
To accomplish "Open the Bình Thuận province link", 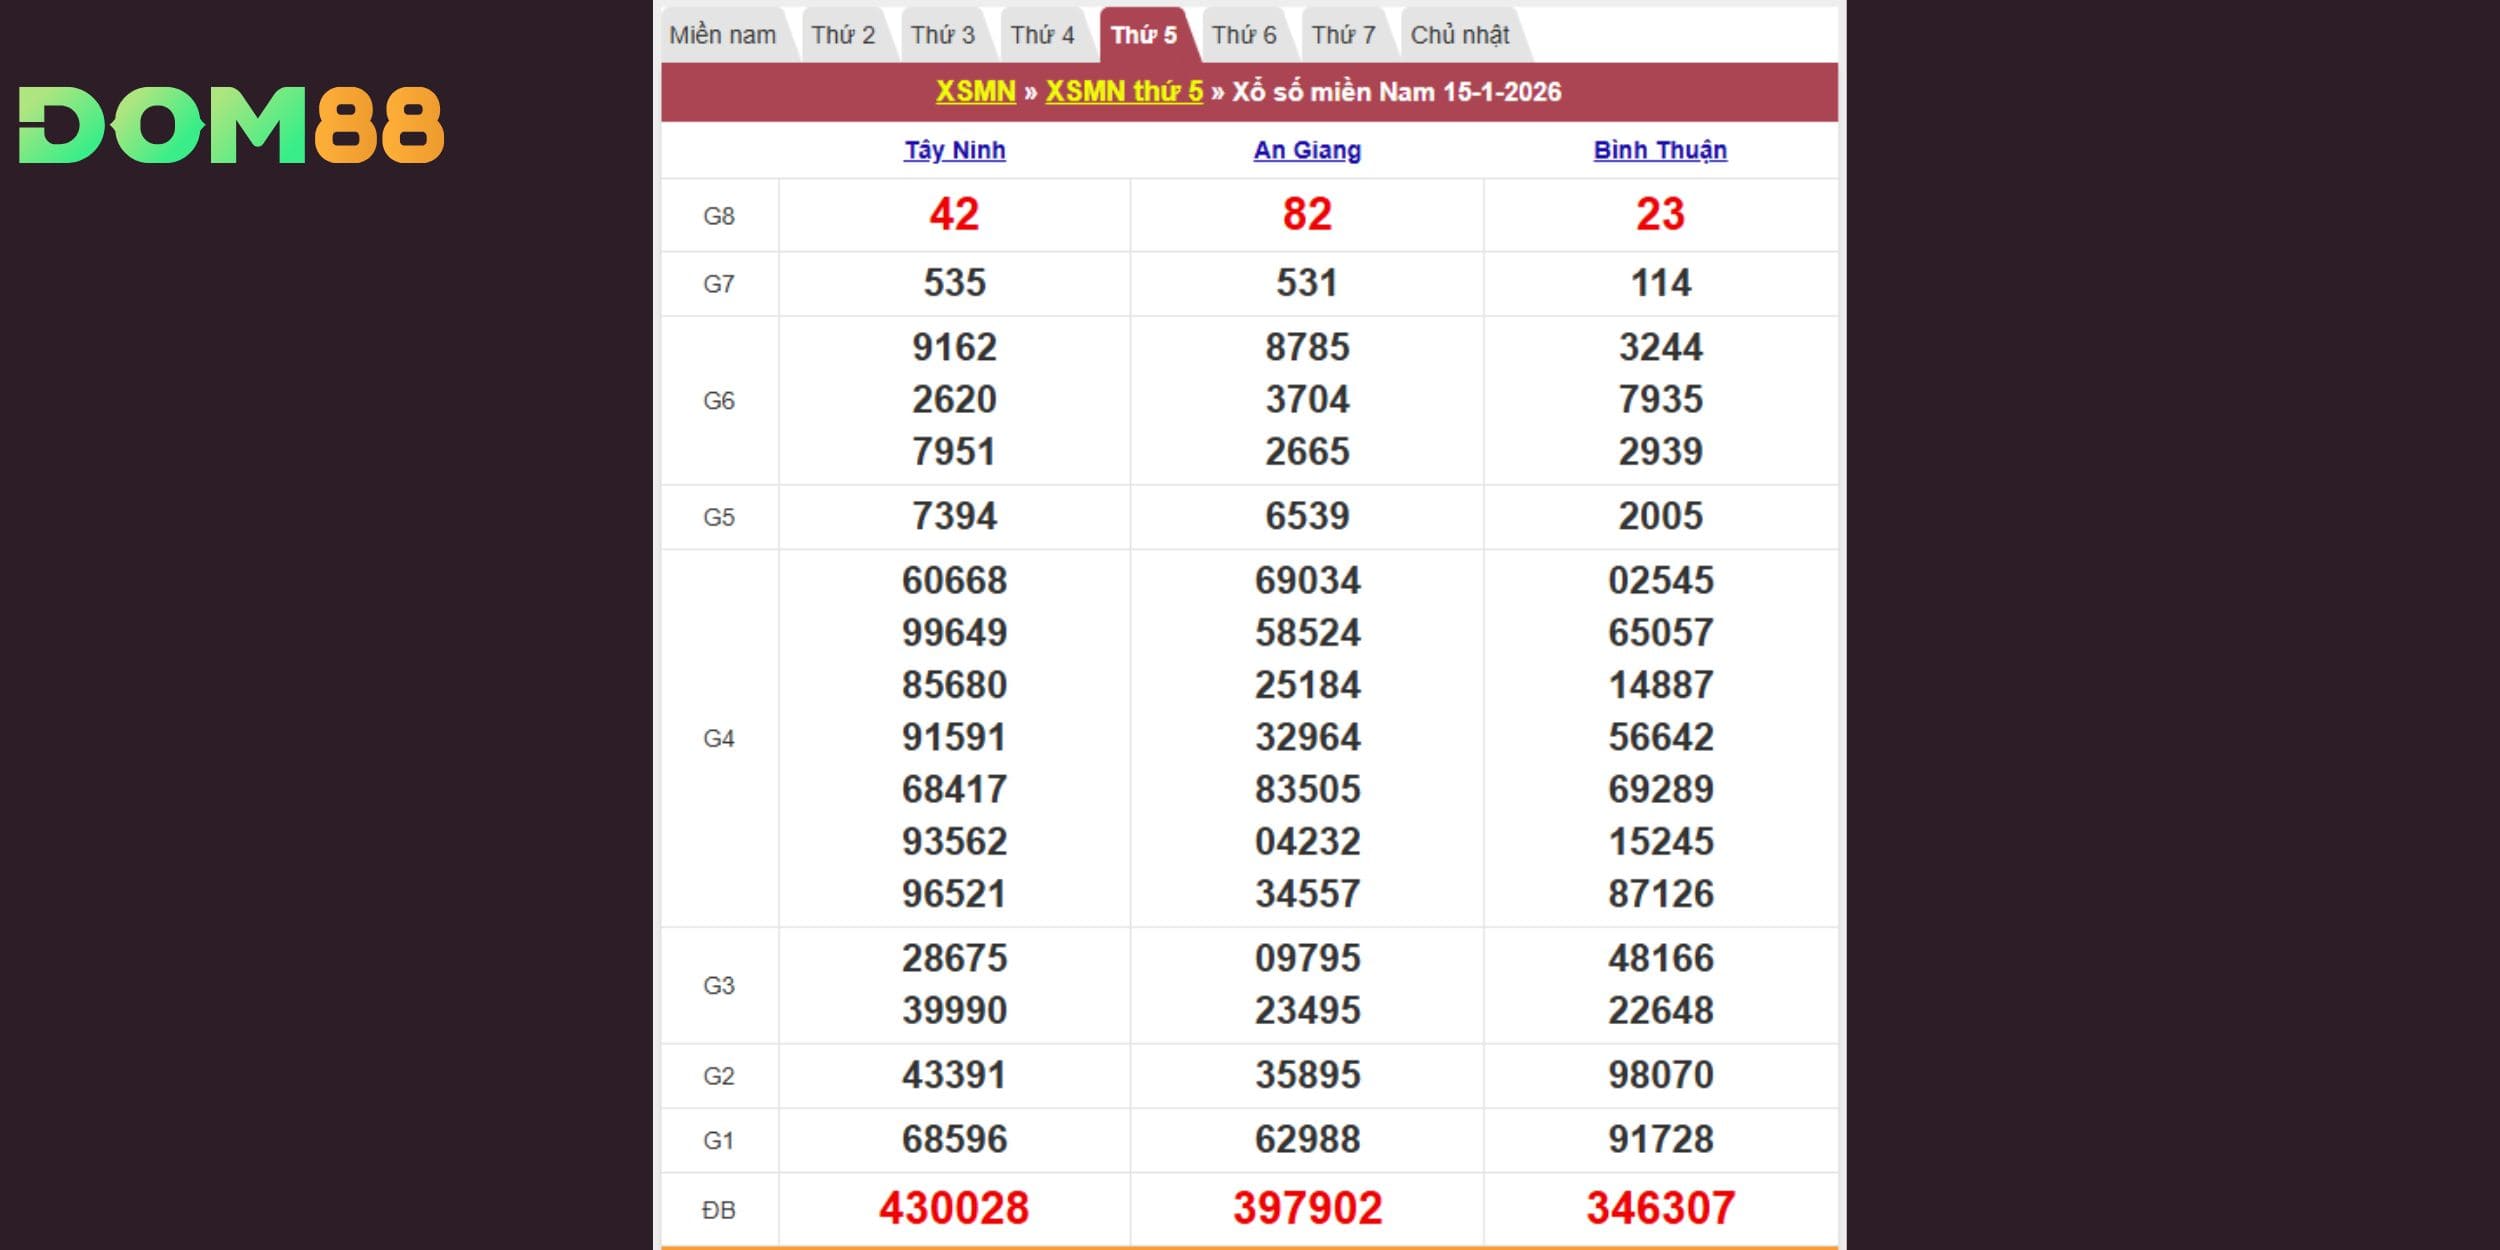I will pos(1660,150).
